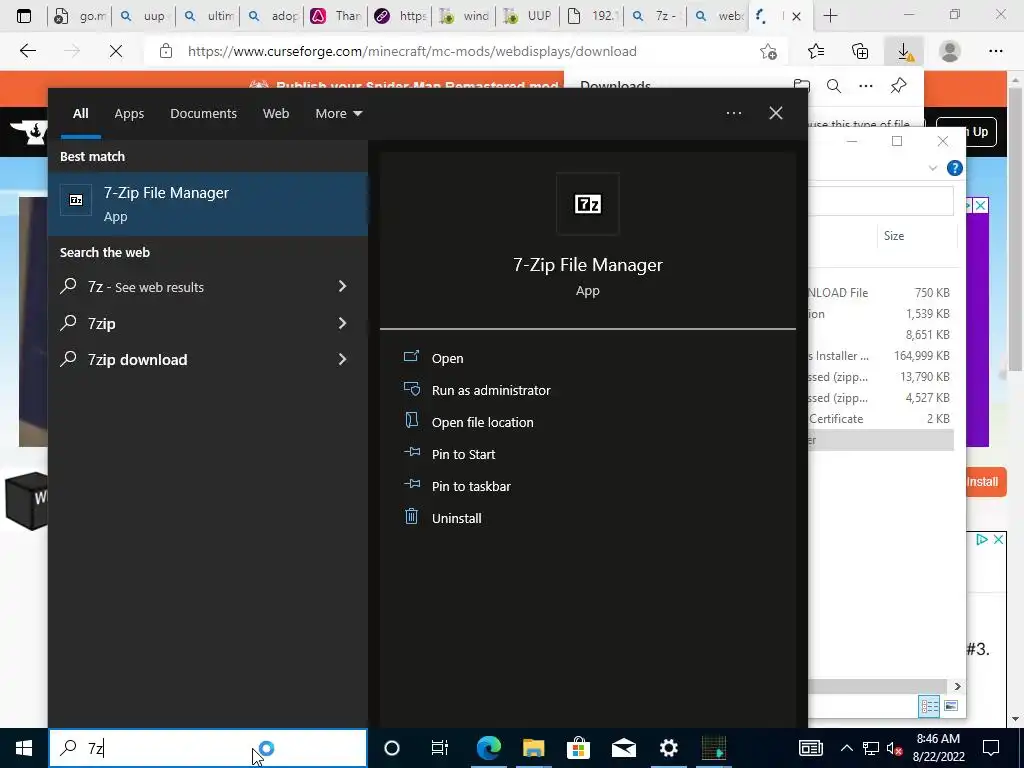Close the Windows search panel
This screenshot has height=768, width=1024.
coord(775,113)
